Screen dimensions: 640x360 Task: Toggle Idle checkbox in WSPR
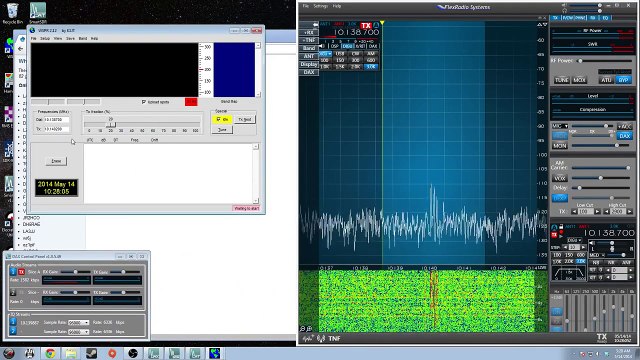click(x=219, y=119)
